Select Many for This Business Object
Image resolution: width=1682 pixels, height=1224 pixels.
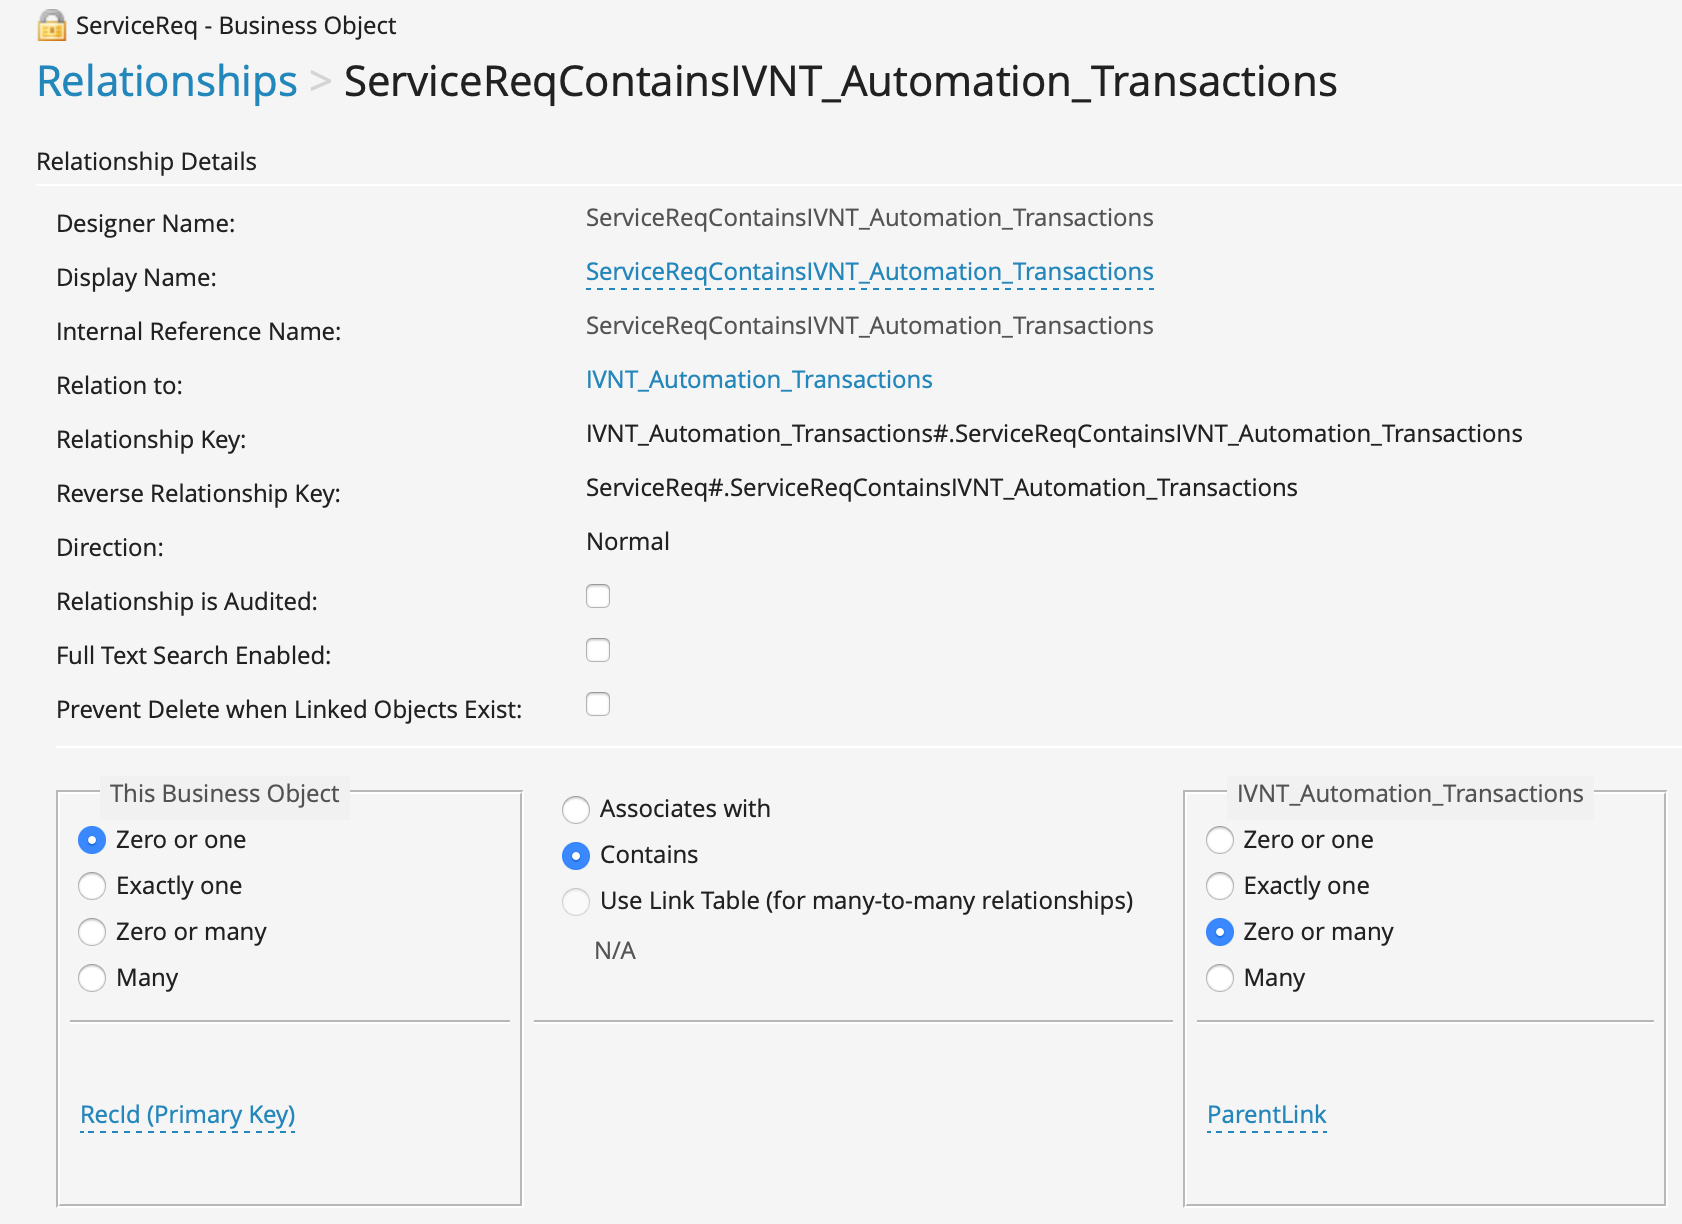pos(92,978)
